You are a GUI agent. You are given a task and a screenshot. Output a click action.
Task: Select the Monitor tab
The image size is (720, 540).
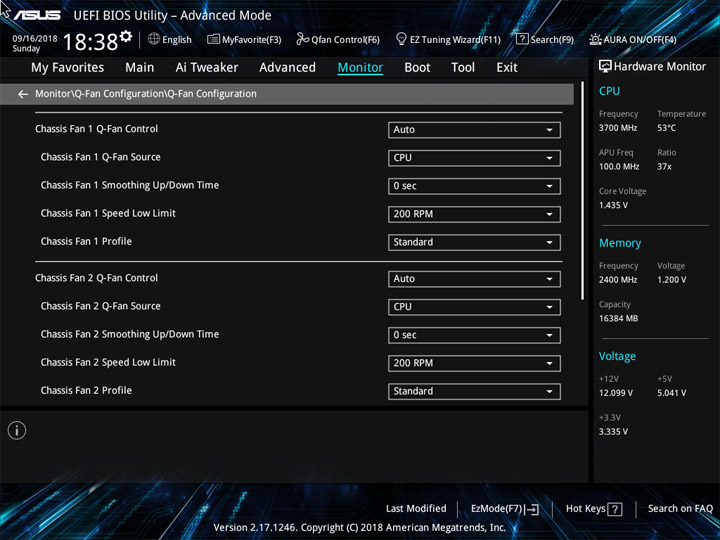(360, 68)
